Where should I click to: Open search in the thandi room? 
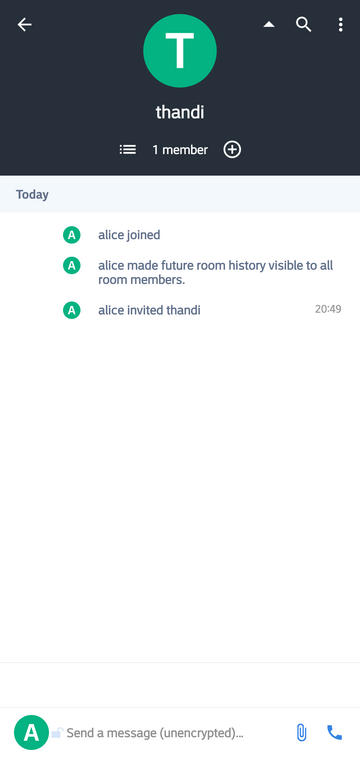click(304, 25)
